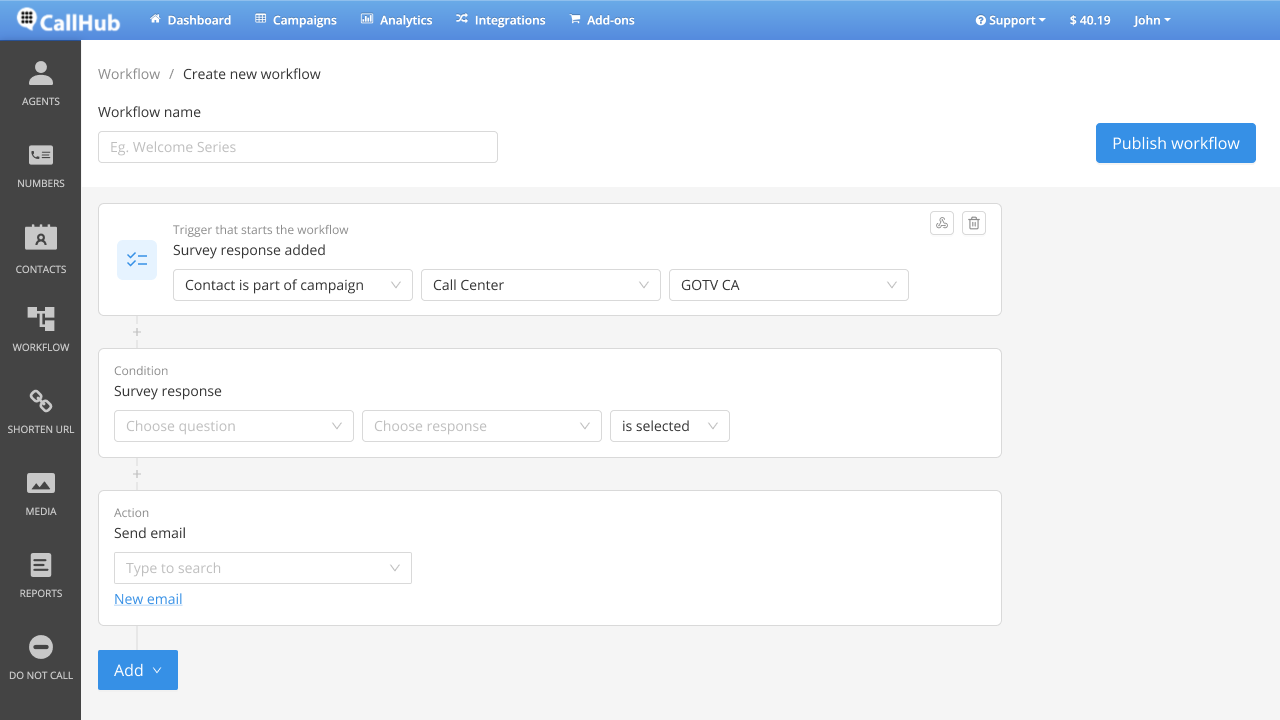Image resolution: width=1280 pixels, height=720 pixels.
Task: Open the Choose question dropdown
Action: click(x=234, y=426)
